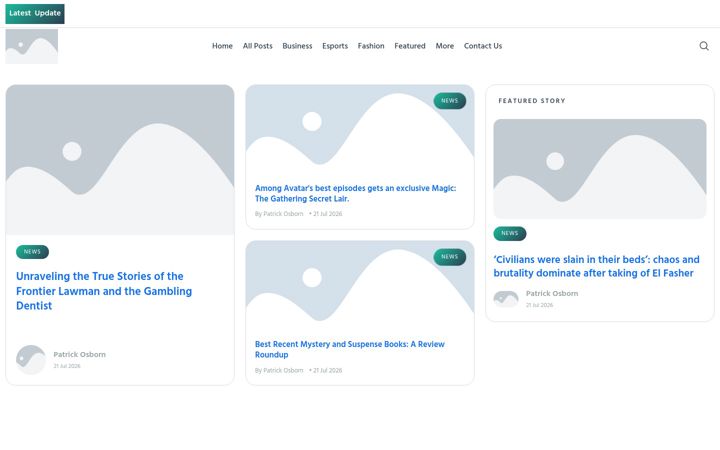Click date in Featured Story panel
This screenshot has width=720, height=450.
pos(539,305)
